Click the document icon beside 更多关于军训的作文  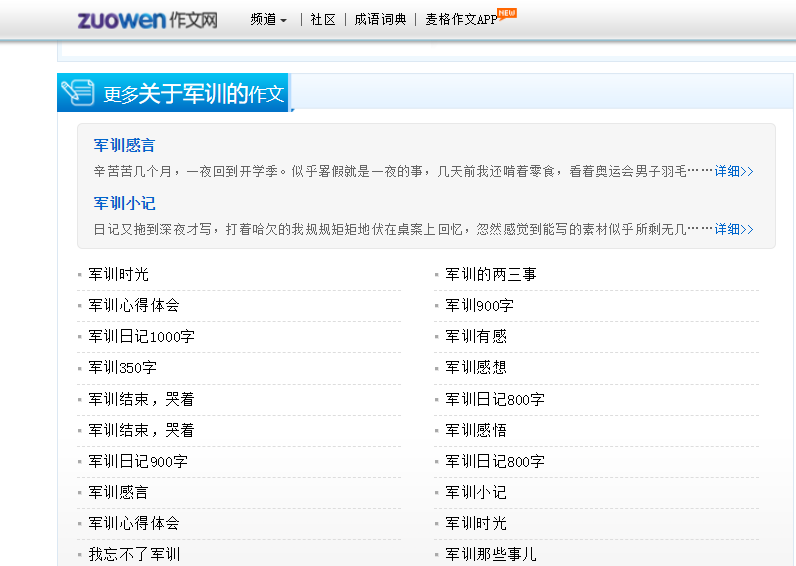[x=78, y=93]
